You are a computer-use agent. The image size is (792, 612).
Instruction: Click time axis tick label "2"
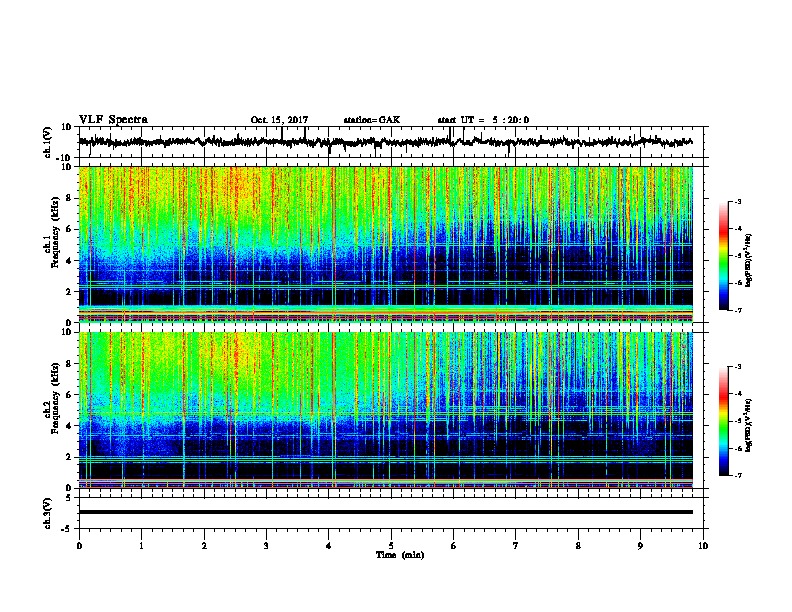click(x=204, y=546)
